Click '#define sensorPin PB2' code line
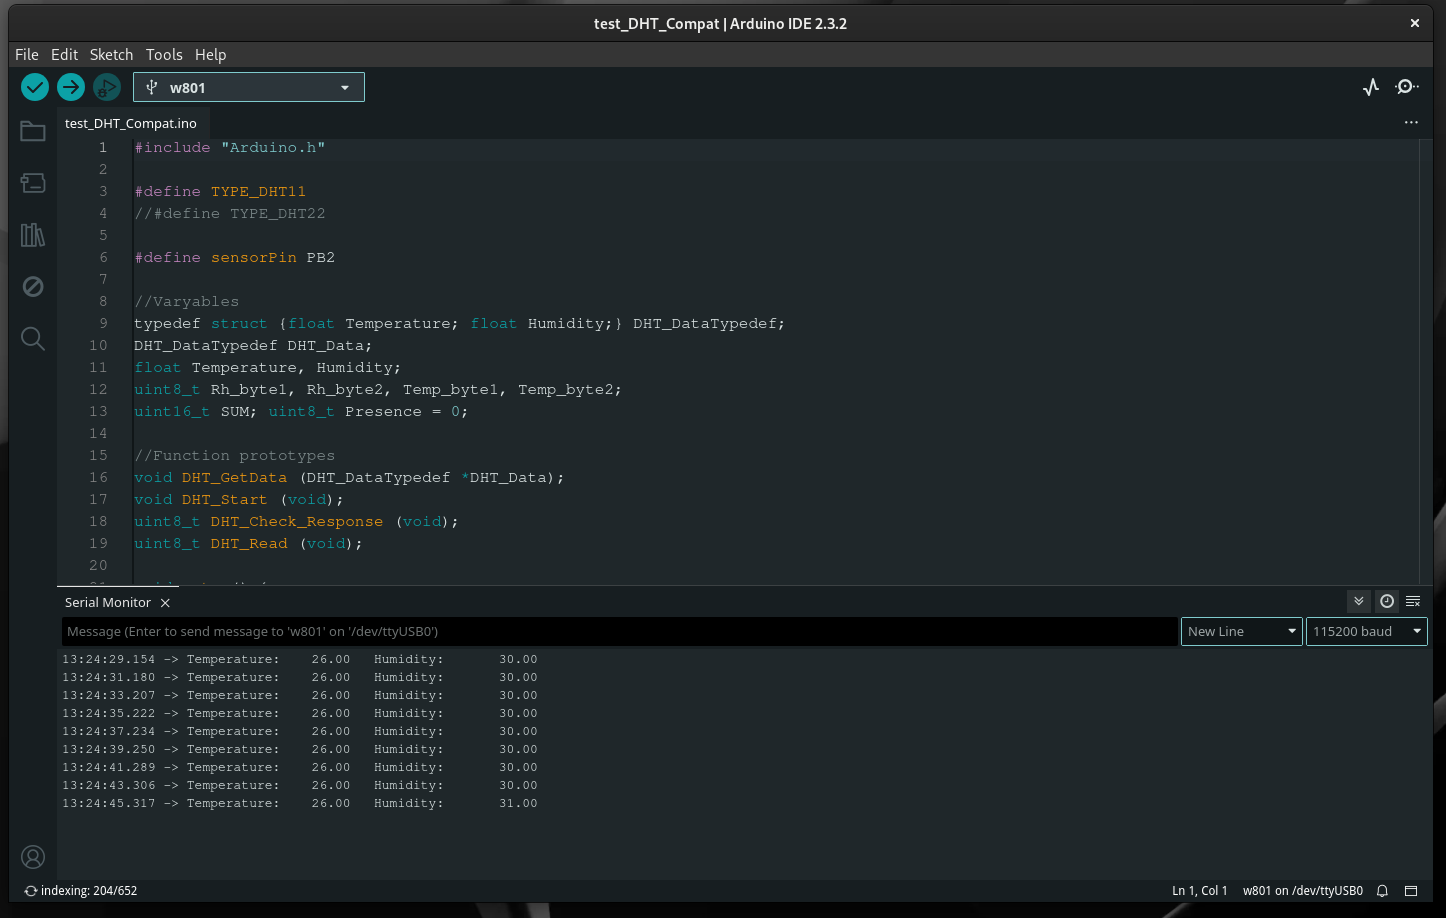This screenshot has height=918, width=1446. click(x=234, y=257)
